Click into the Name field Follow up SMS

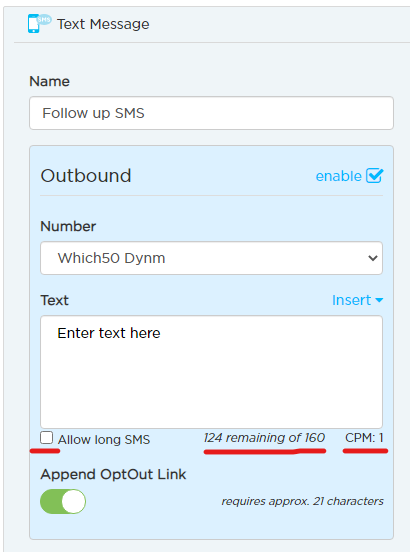pos(212,113)
